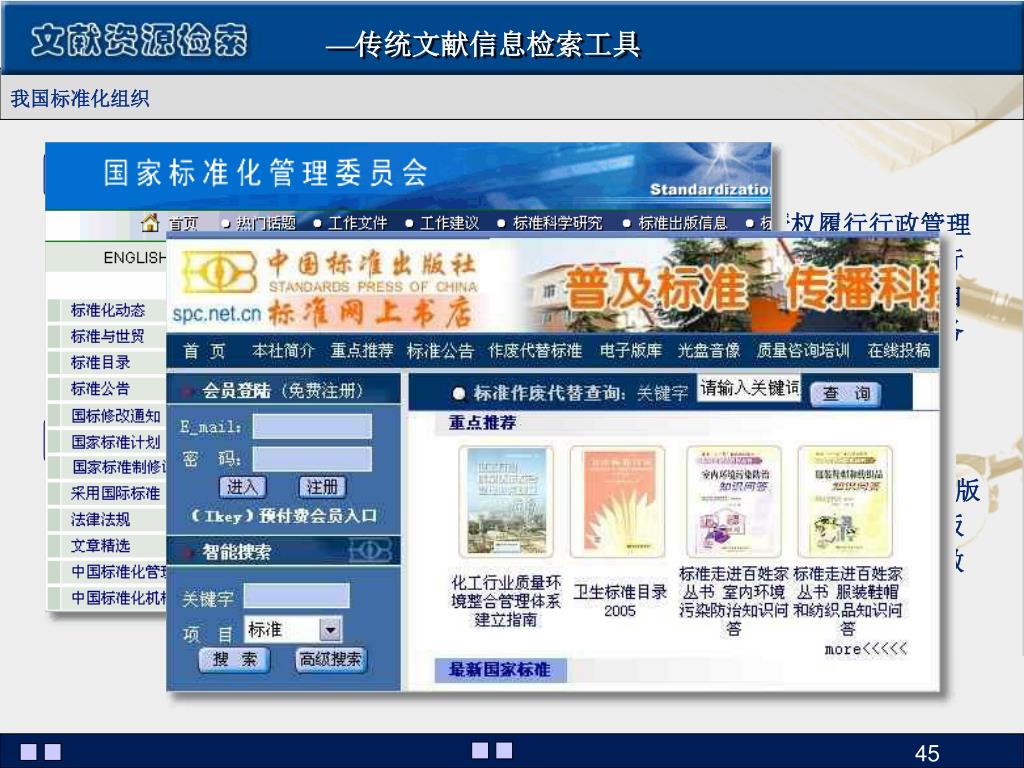Open the 卫生标准目录 2005 title link
This screenshot has height=768, width=1024.
pos(620,601)
